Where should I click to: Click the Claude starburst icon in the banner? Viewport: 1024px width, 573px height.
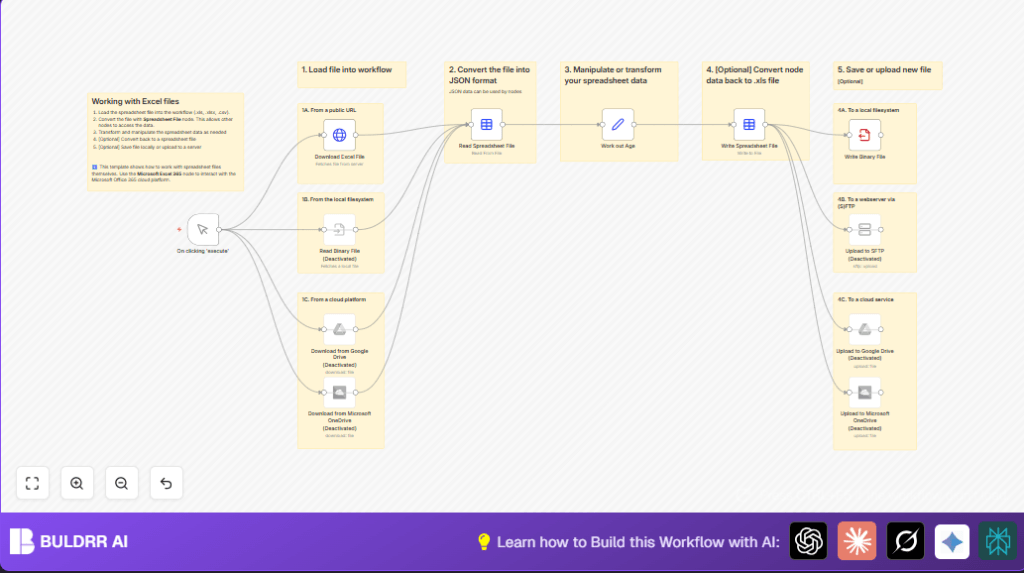tap(857, 541)
